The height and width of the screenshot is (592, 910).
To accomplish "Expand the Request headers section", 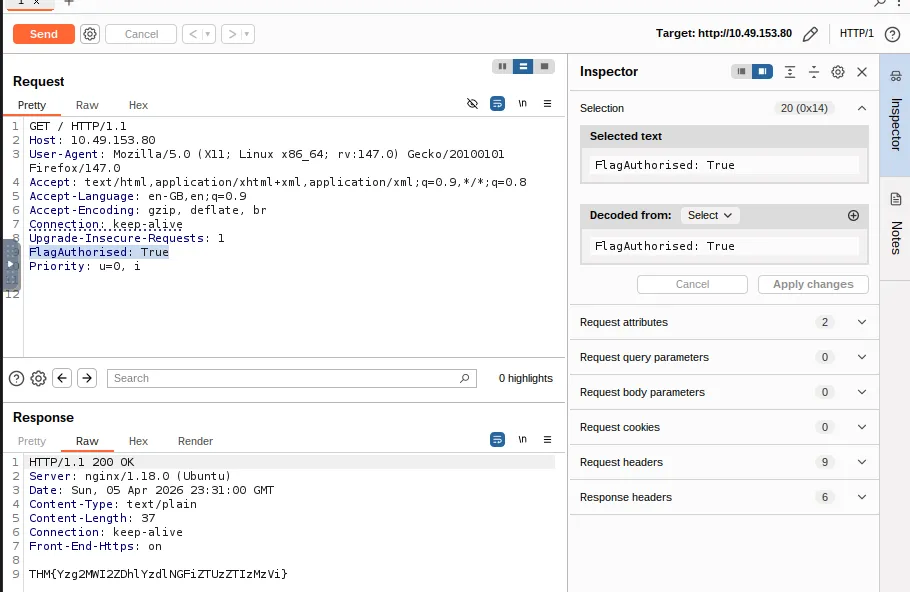I will [861, 462].
